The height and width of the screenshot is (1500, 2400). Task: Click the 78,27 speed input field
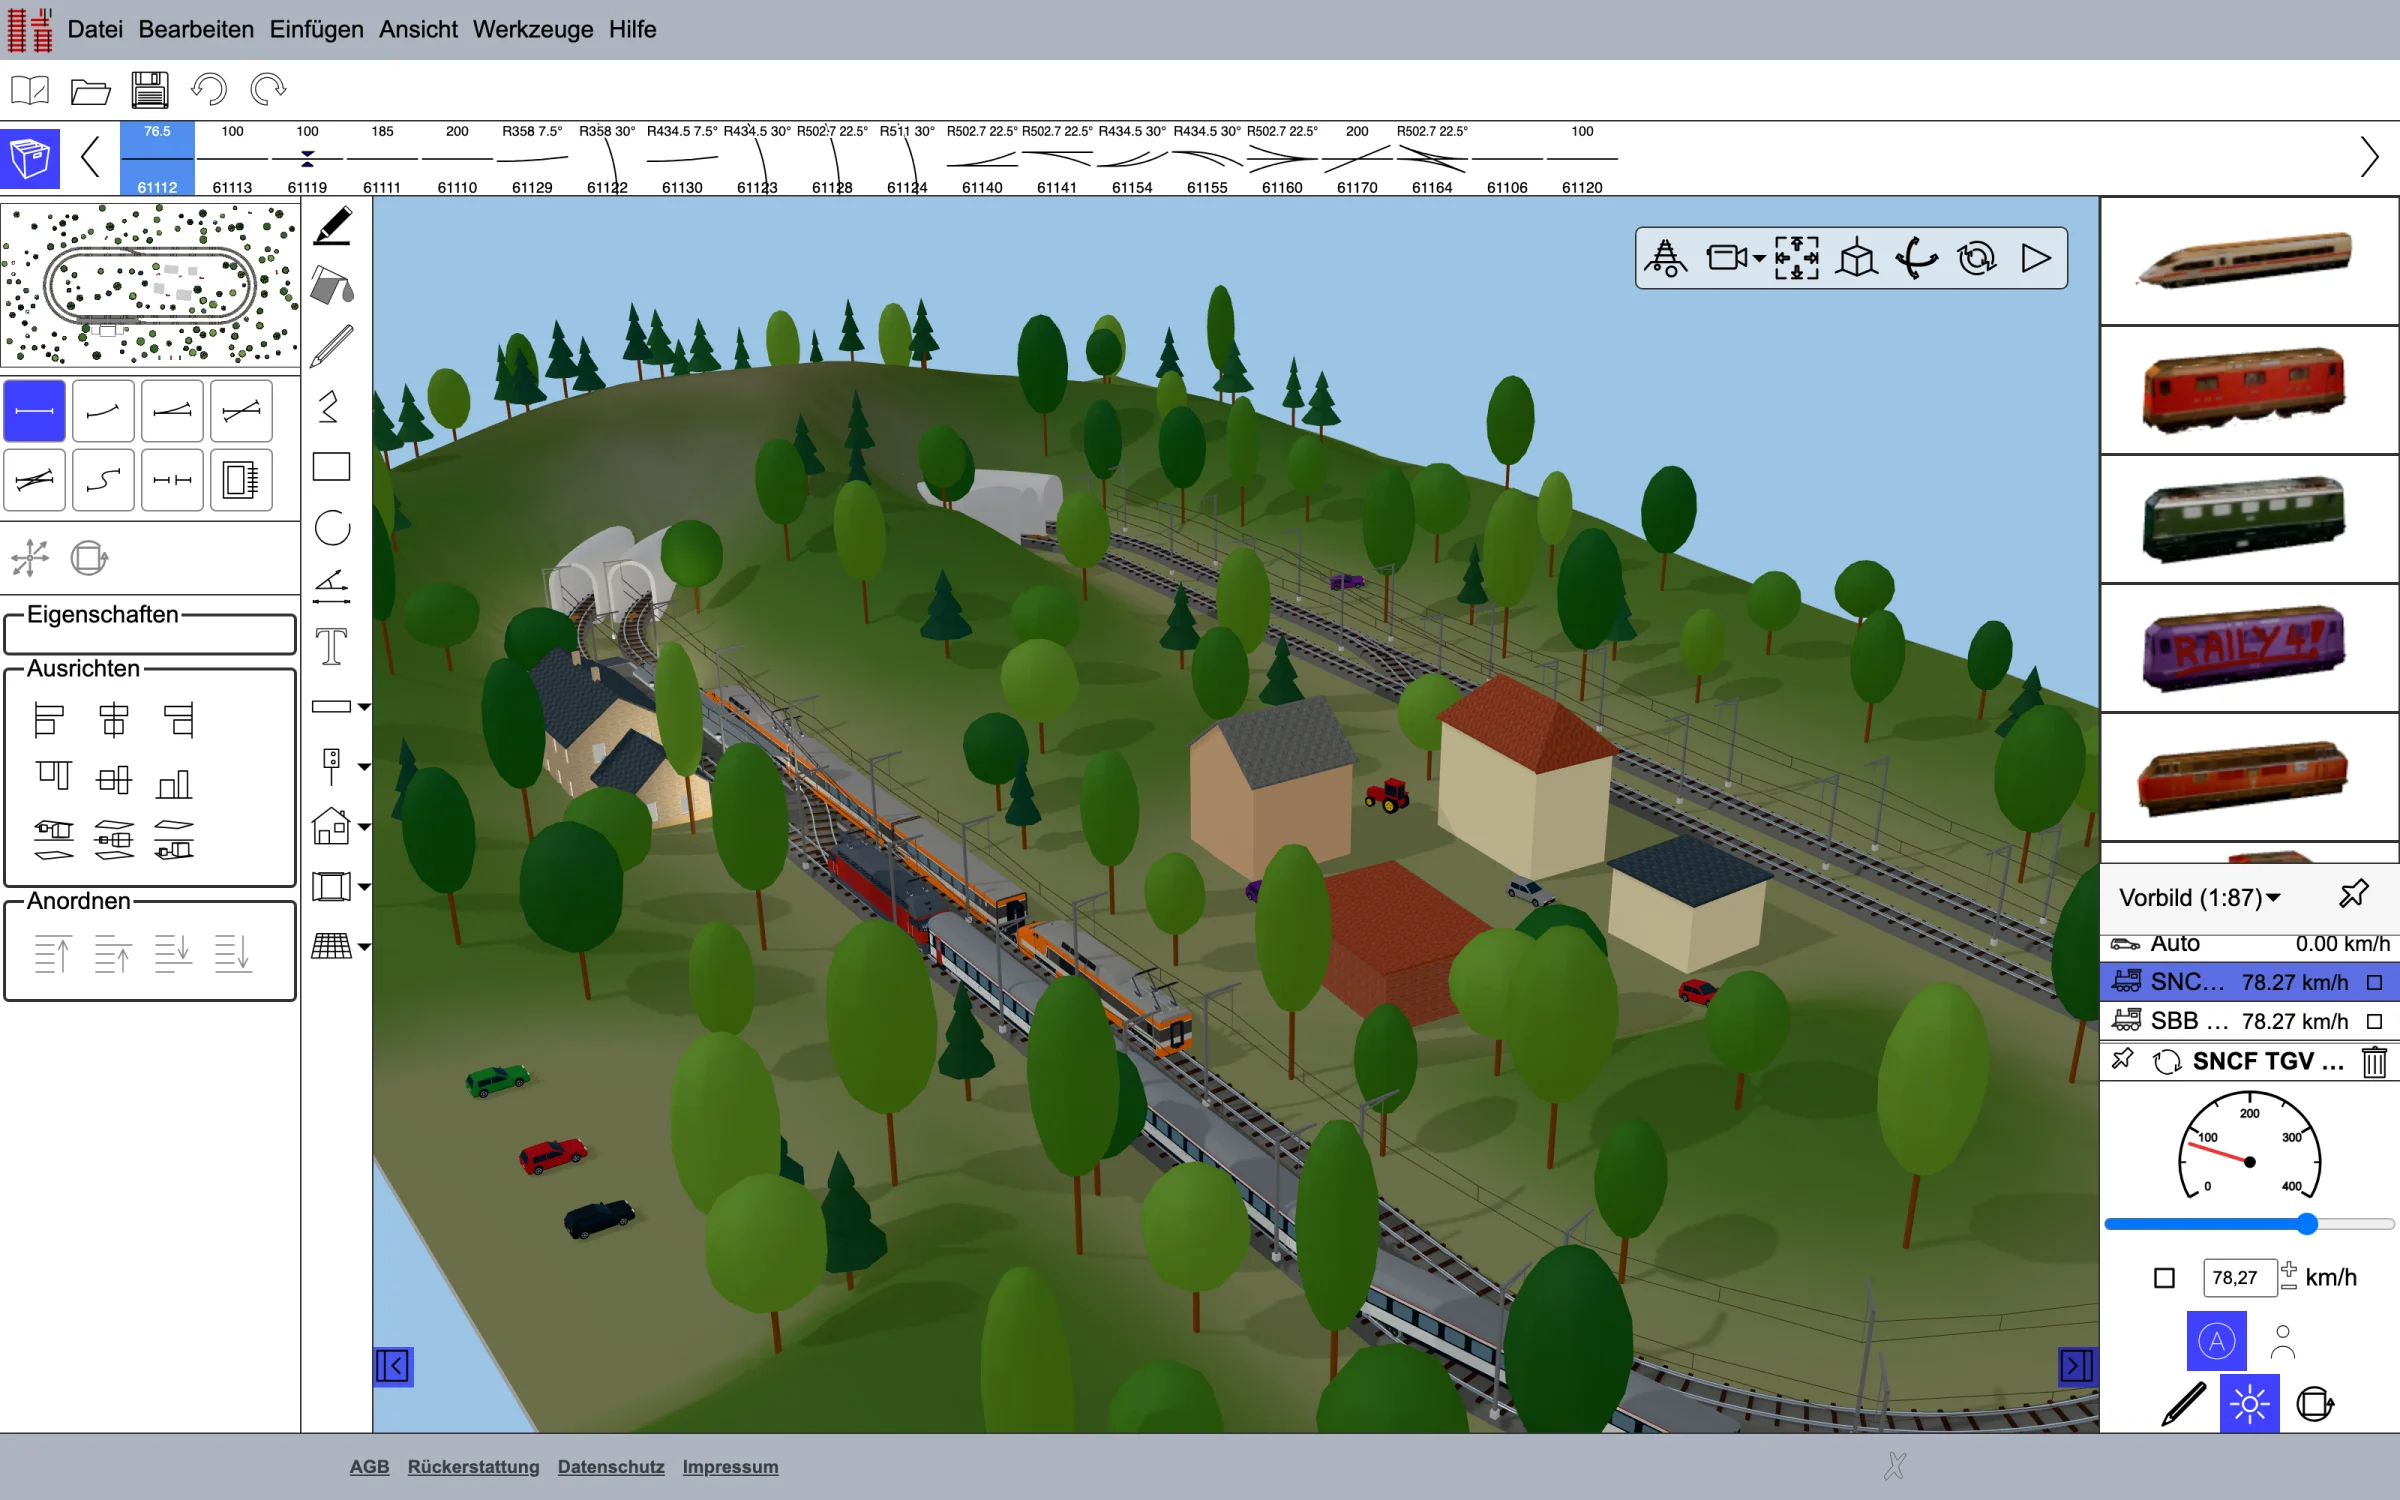[x=2238, y=1278]
